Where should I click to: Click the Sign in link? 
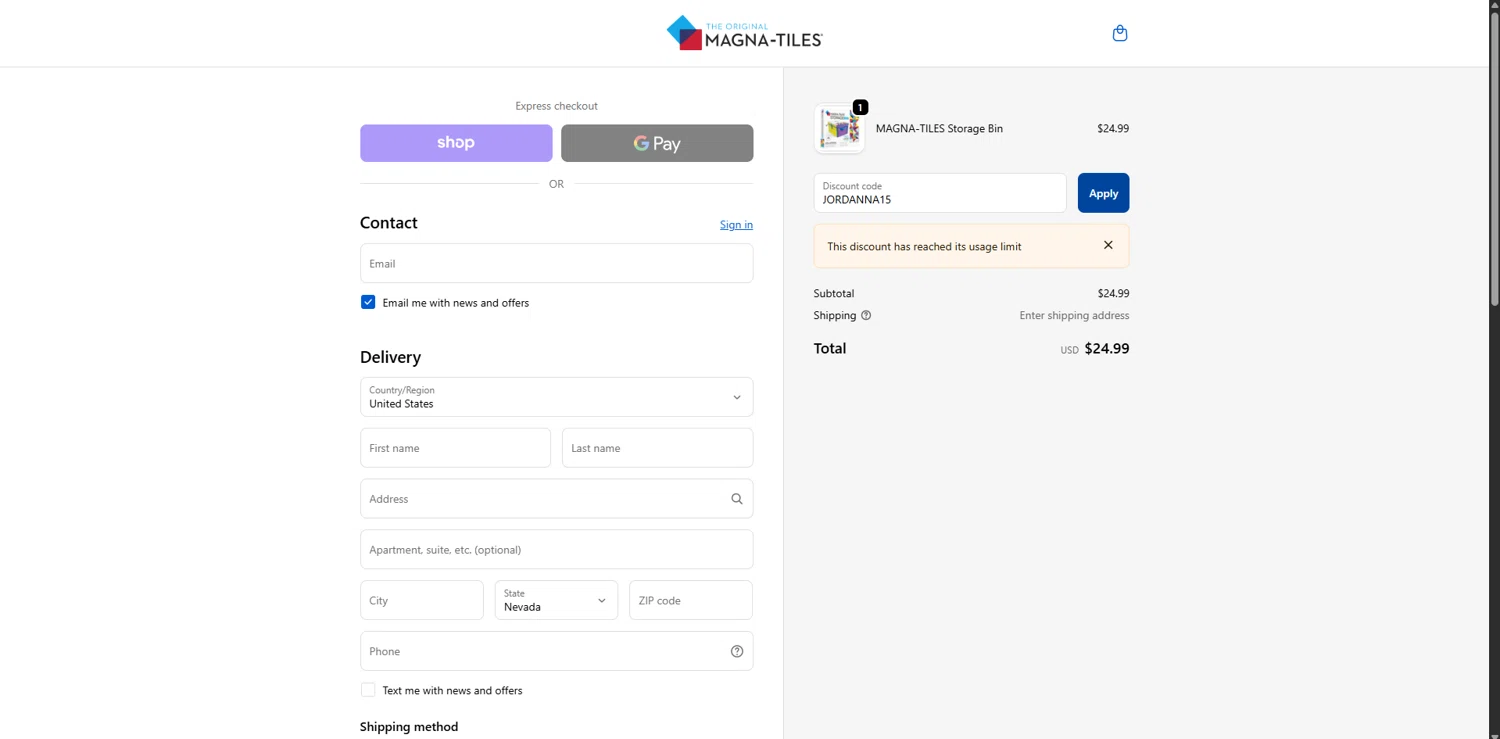coord(736,224)
